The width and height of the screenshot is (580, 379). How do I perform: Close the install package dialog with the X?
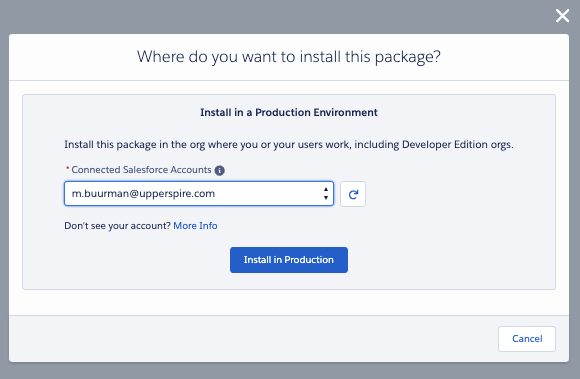coord(562,16)
